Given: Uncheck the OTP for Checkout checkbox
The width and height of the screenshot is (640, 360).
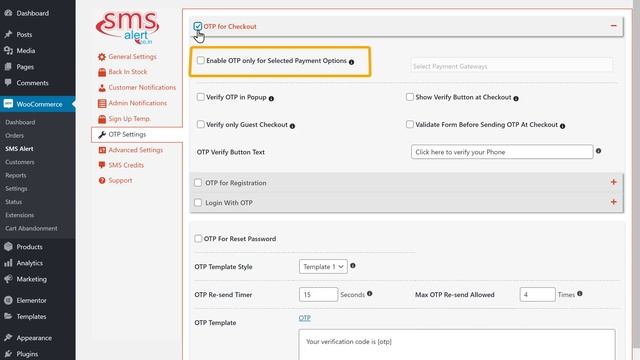Looking at the screenshot, I should tap(198, 26).
